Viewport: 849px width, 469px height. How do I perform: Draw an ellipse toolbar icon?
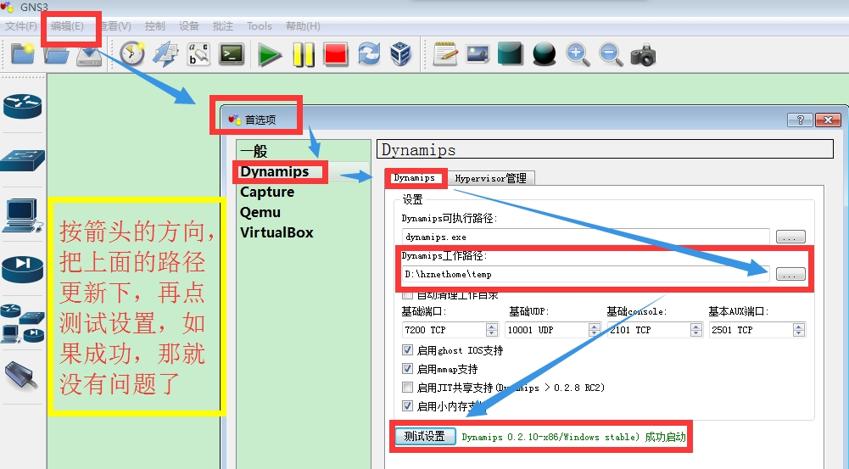point(544,54)
